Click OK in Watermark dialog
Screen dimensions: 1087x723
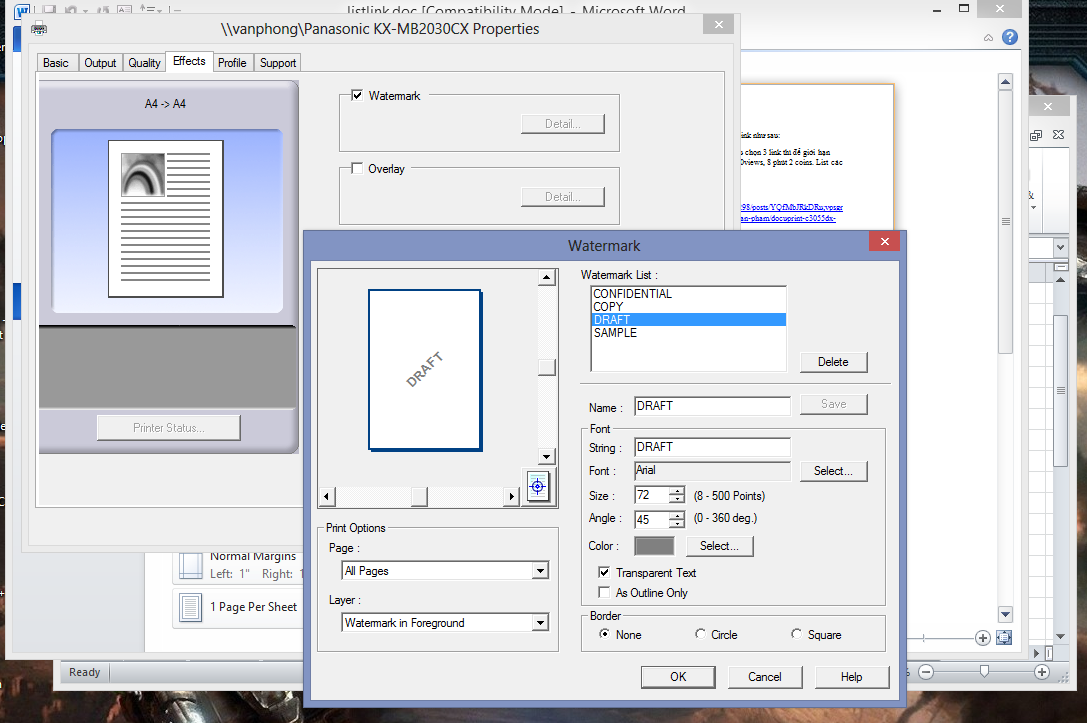[x=678, y=677]
